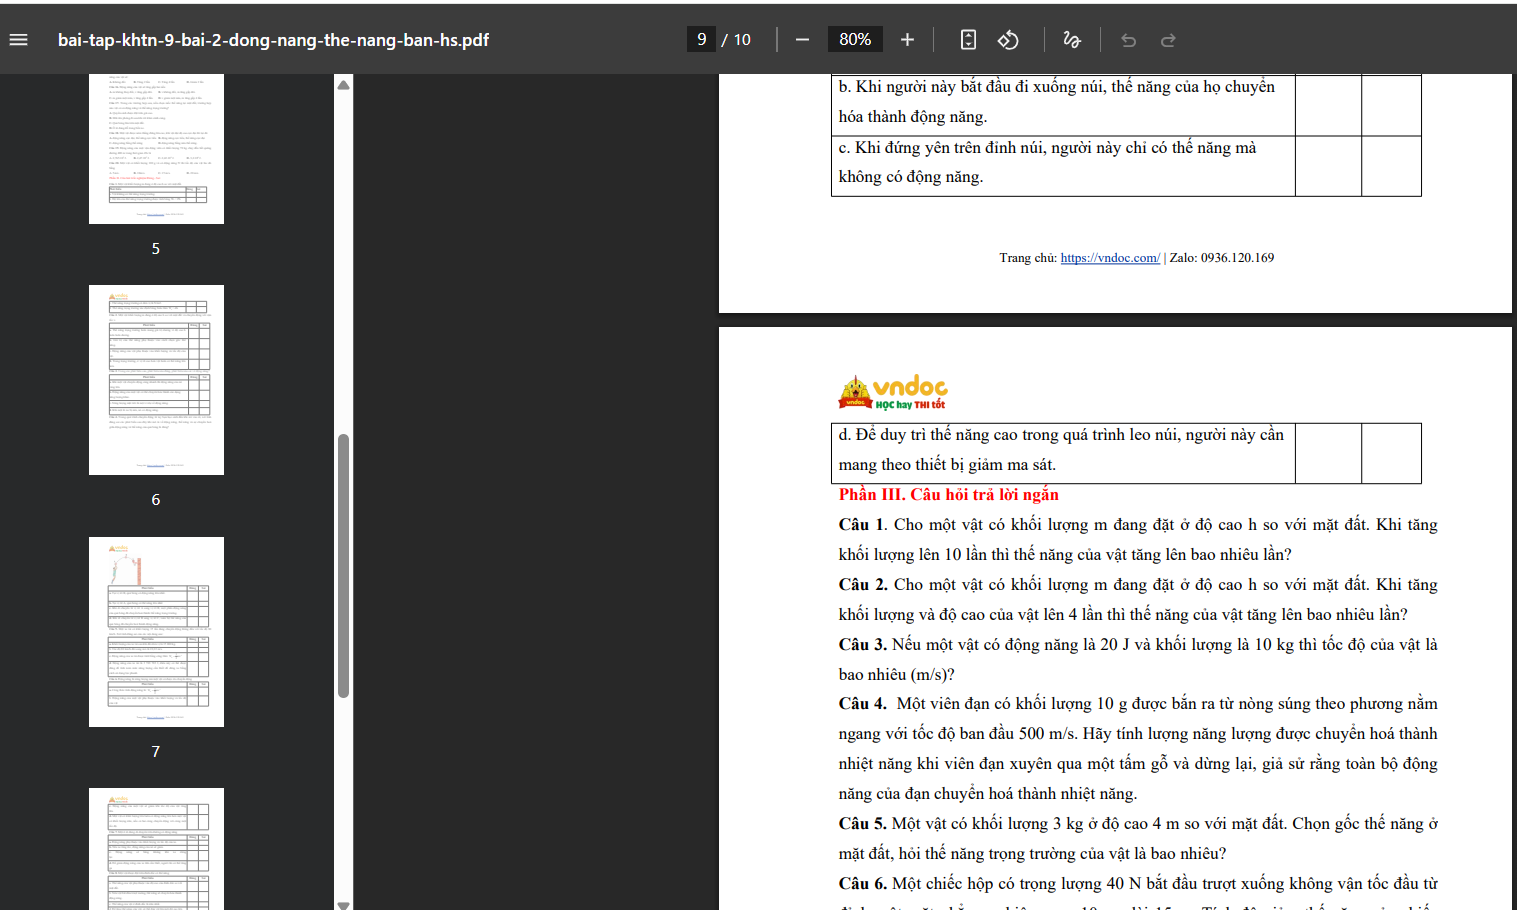Viewport: 1517px width, 910px height.
Task: Click the page label '7' under thumbnail
Action: [x=156, y=751]
